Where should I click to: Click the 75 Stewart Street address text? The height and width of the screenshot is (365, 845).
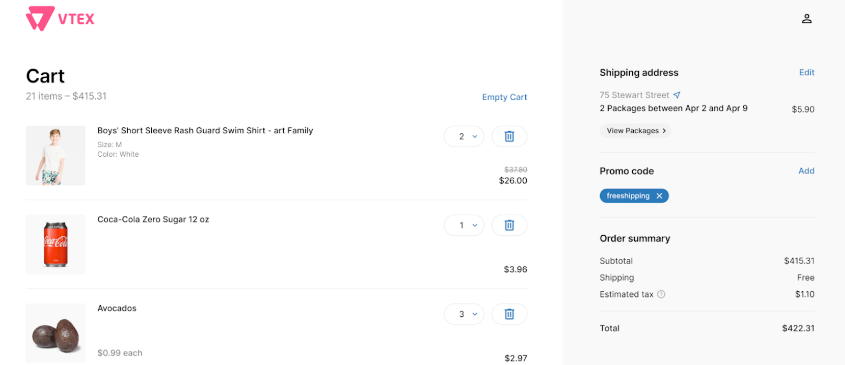tap(634, 95)
